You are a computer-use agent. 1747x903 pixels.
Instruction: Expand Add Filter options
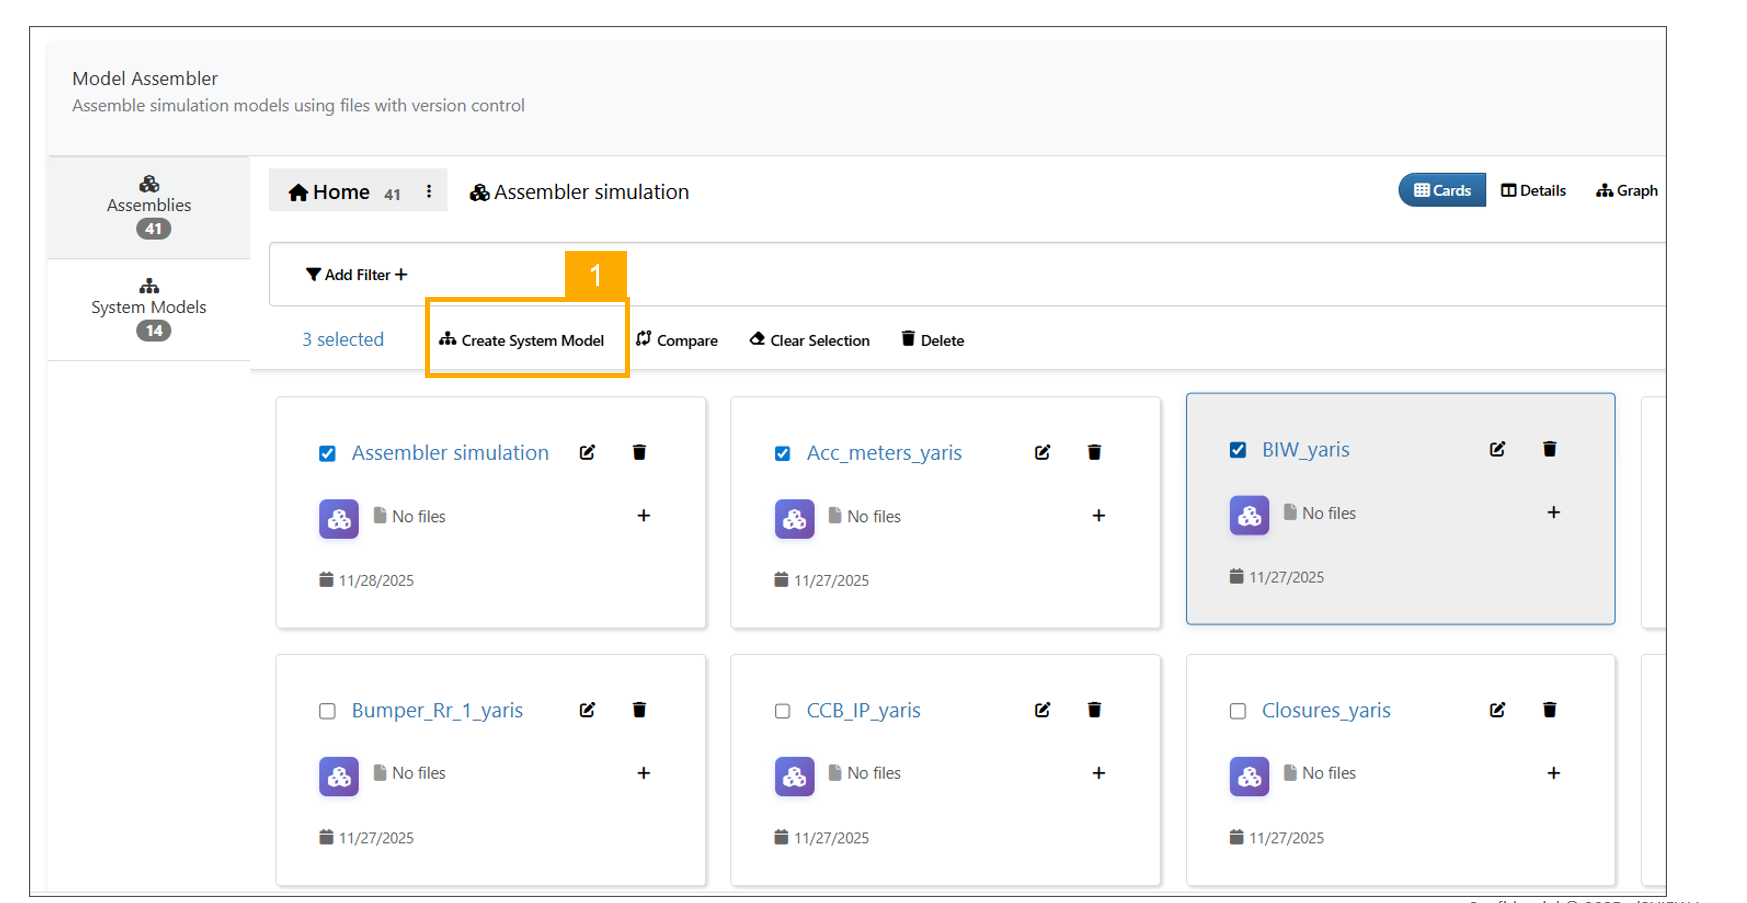point(356,275)
